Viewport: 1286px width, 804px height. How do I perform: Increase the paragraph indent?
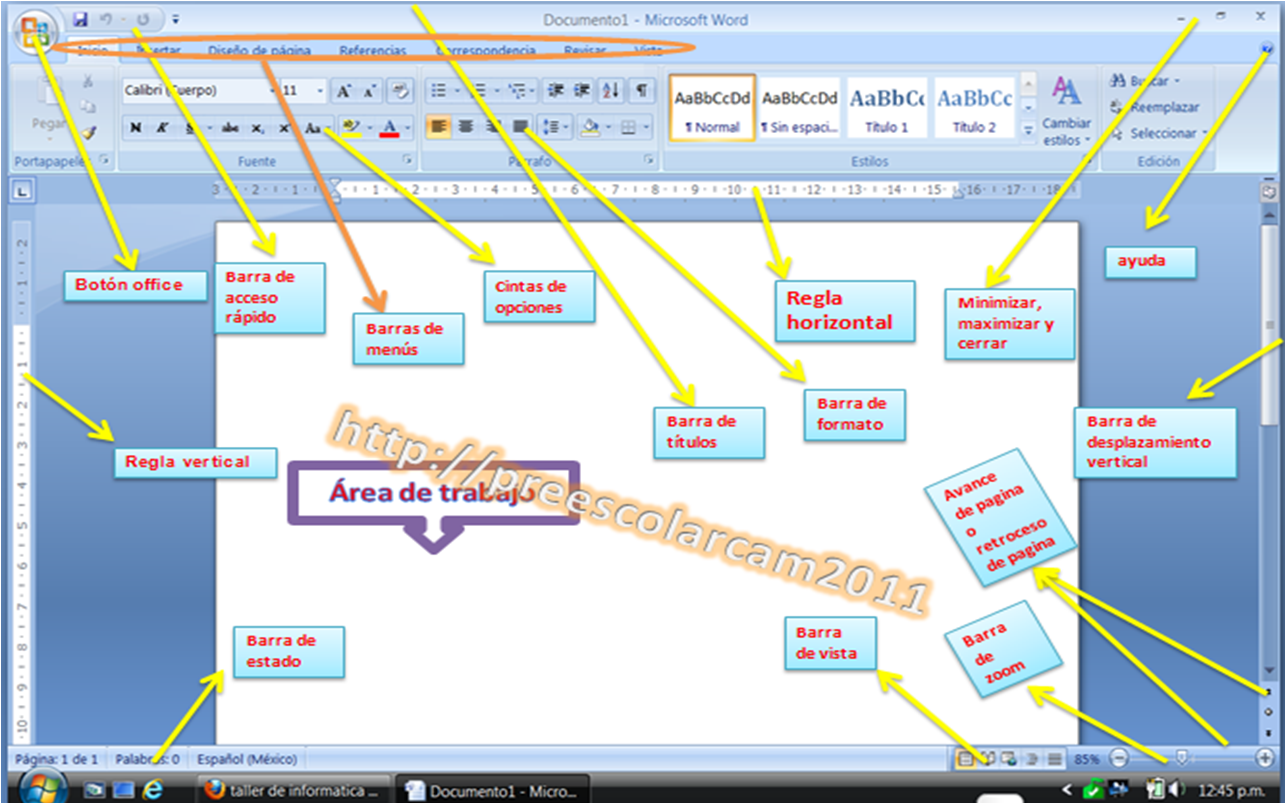pyautogui.click(x=584, y=91)
